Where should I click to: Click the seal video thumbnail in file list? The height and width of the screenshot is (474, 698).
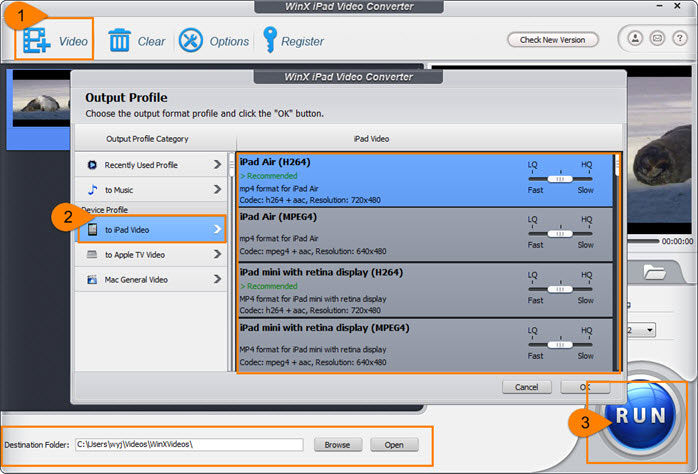tap(41, 98)
